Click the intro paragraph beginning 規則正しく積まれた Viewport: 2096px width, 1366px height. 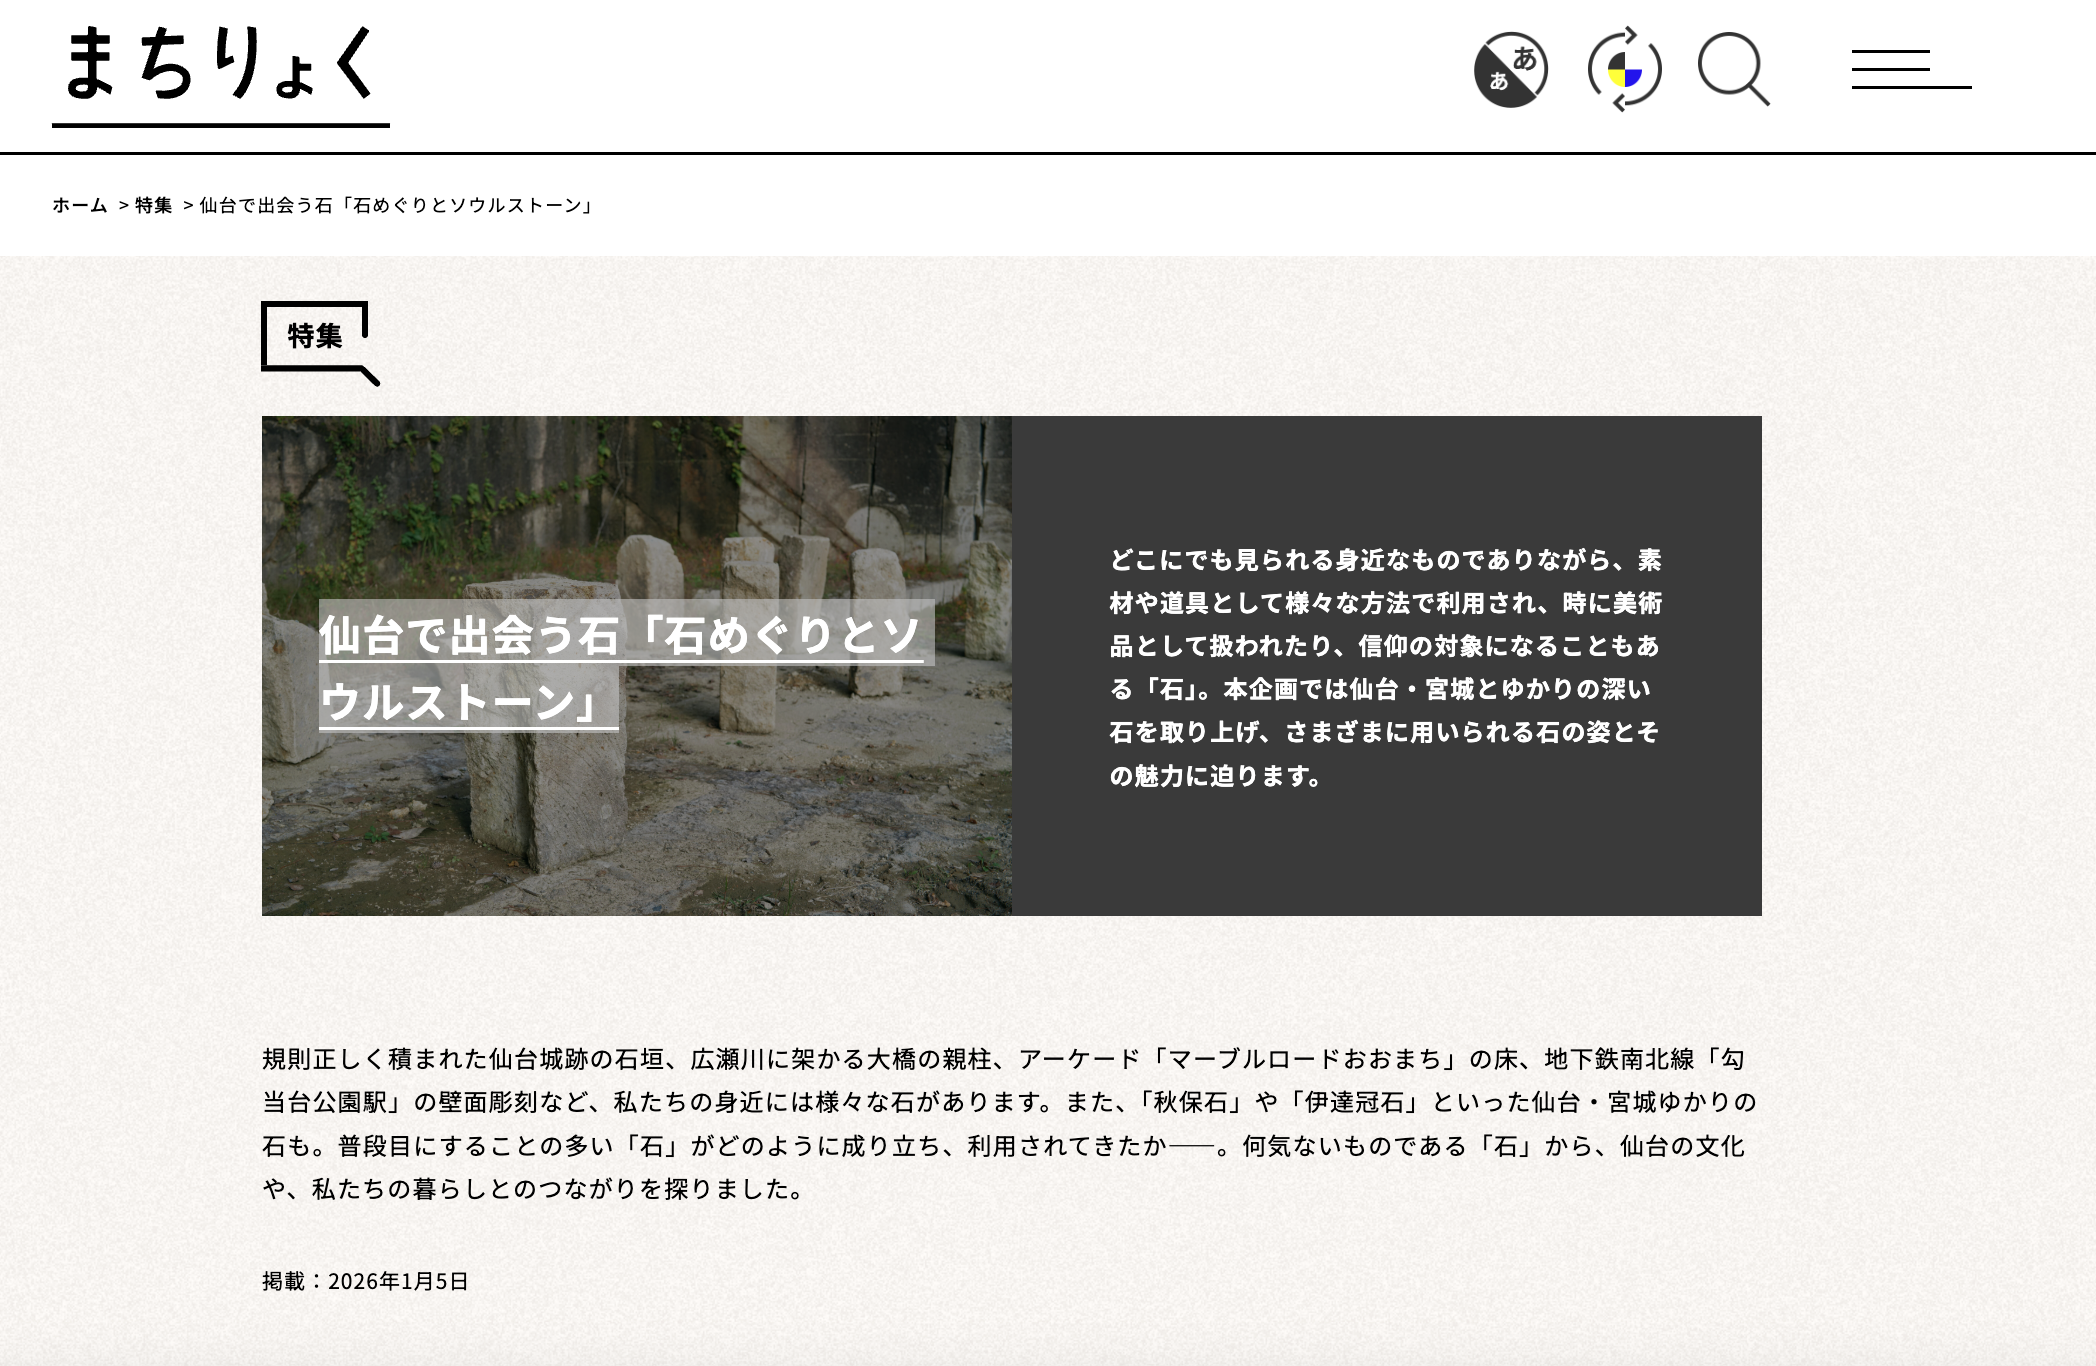[1010, 1123]
